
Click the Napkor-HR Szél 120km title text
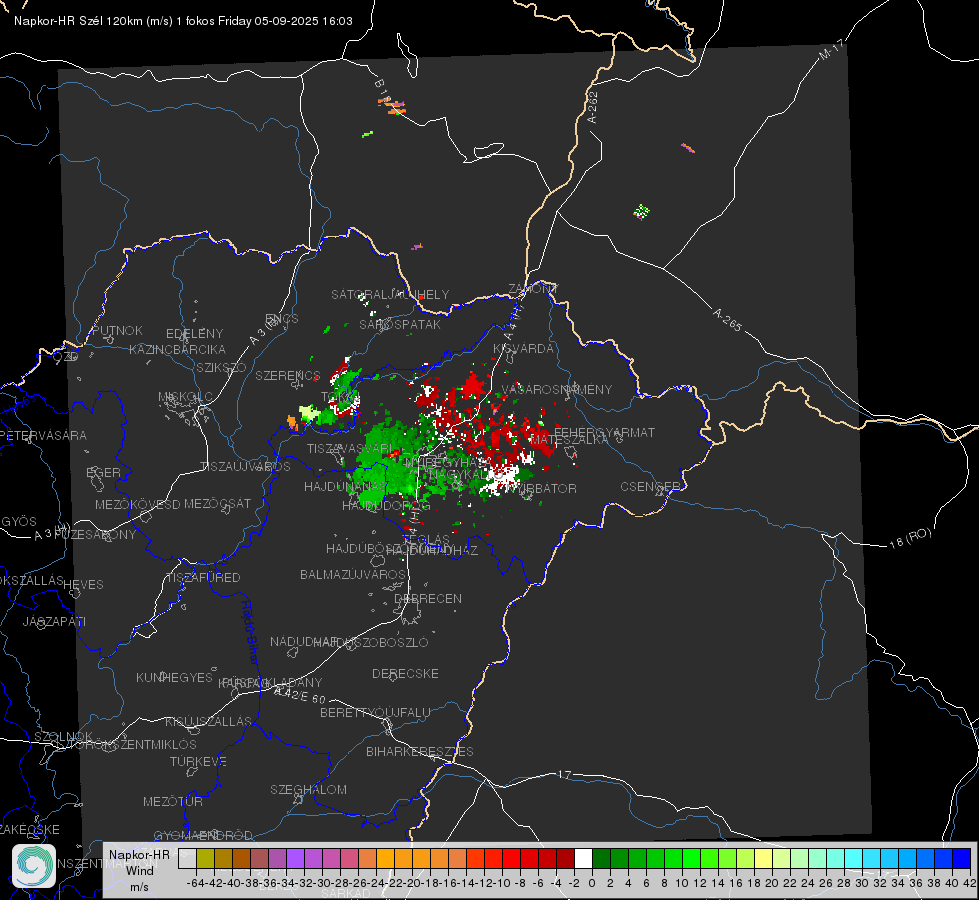(183, 21)
